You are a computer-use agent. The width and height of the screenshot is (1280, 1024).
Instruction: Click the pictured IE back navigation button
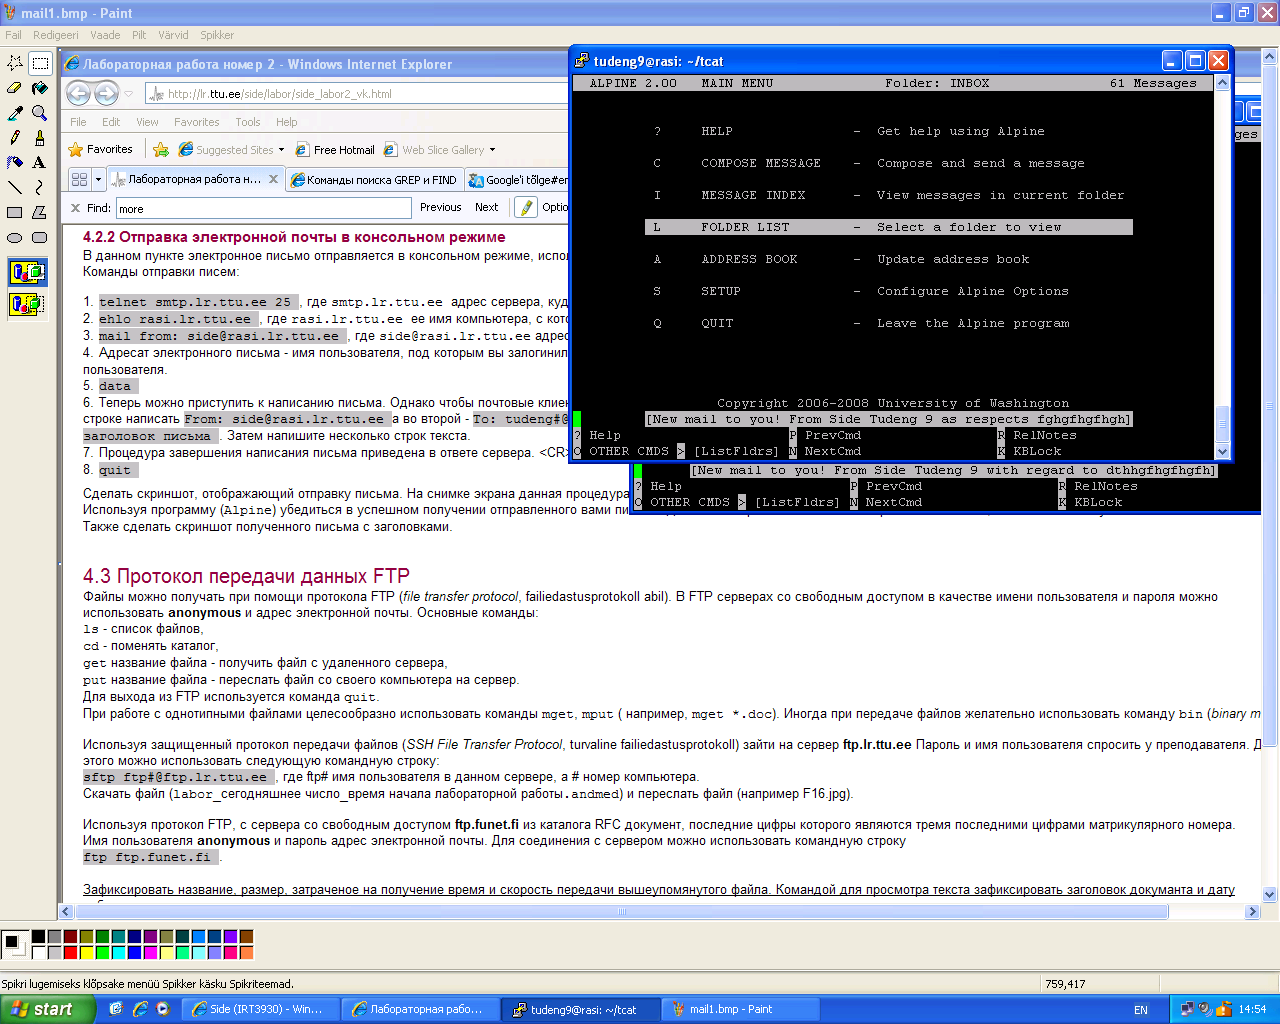point(79,94)
